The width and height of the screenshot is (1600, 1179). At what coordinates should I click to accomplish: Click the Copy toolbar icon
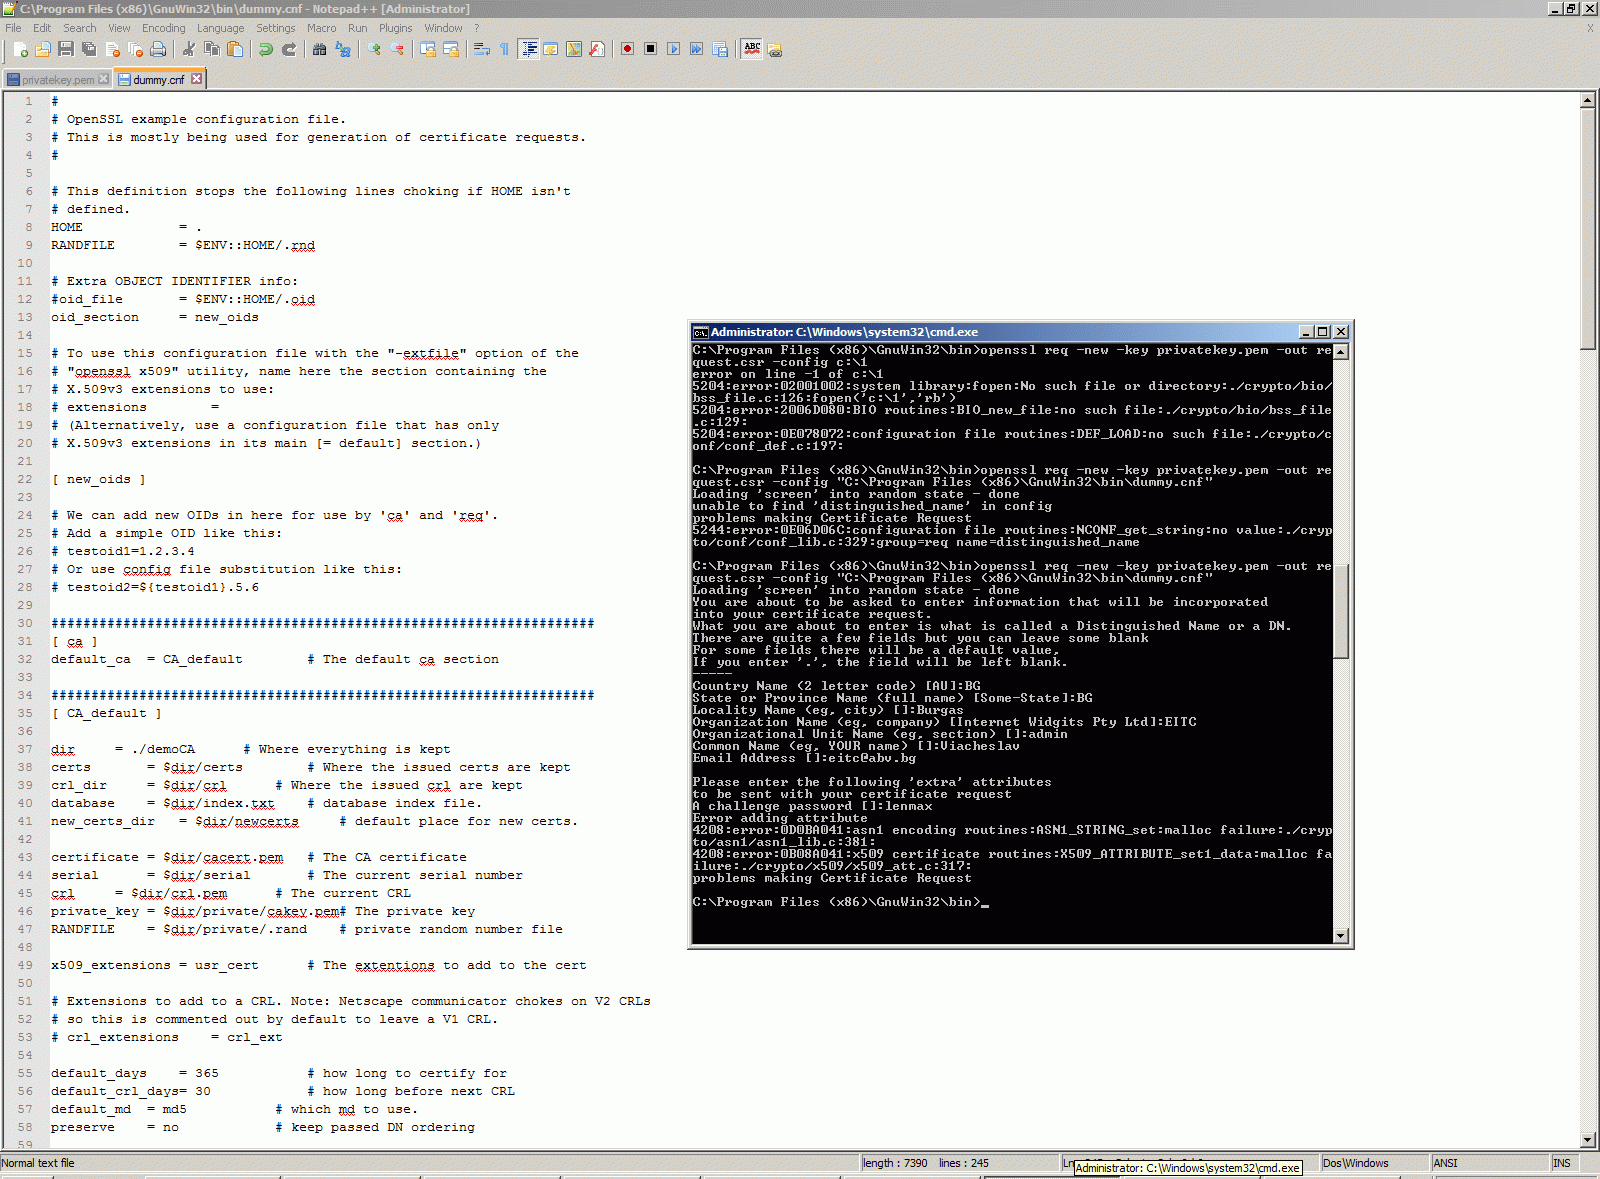pyautogui.click(x=212, y=49)
